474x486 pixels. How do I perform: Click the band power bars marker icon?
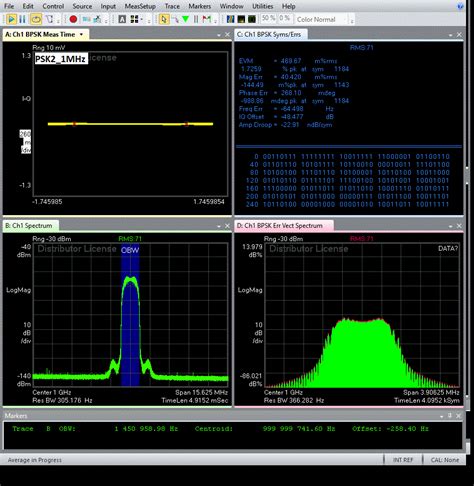196,19
